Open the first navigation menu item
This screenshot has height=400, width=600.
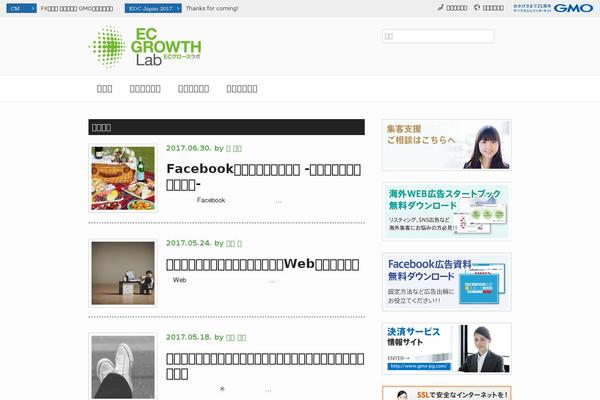(104, 89)
